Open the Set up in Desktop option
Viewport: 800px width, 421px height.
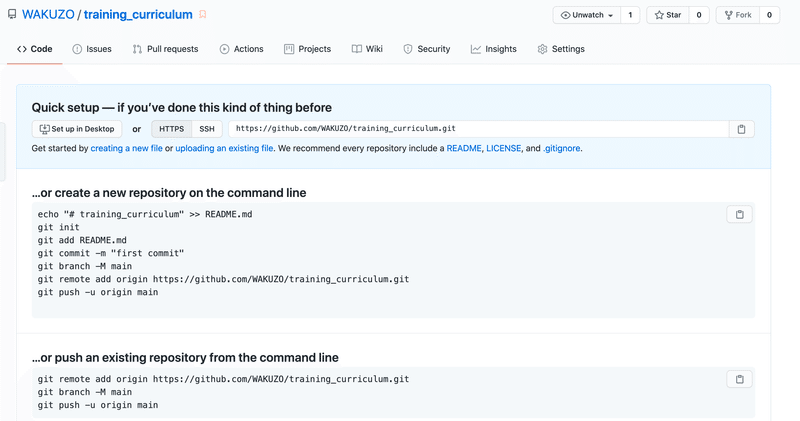point(77,129)
